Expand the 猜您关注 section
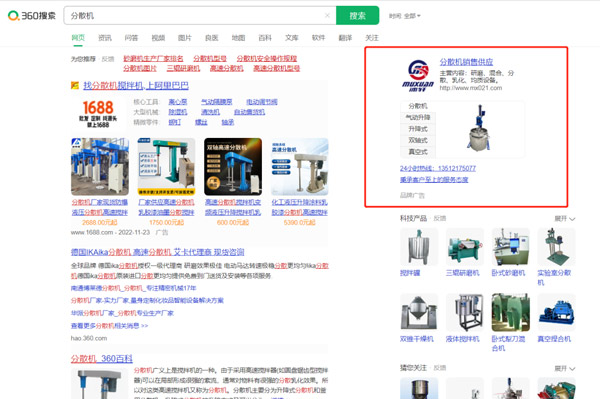This screenshot has width=600, height=399. pyautogui.click(x=565, y=368)
